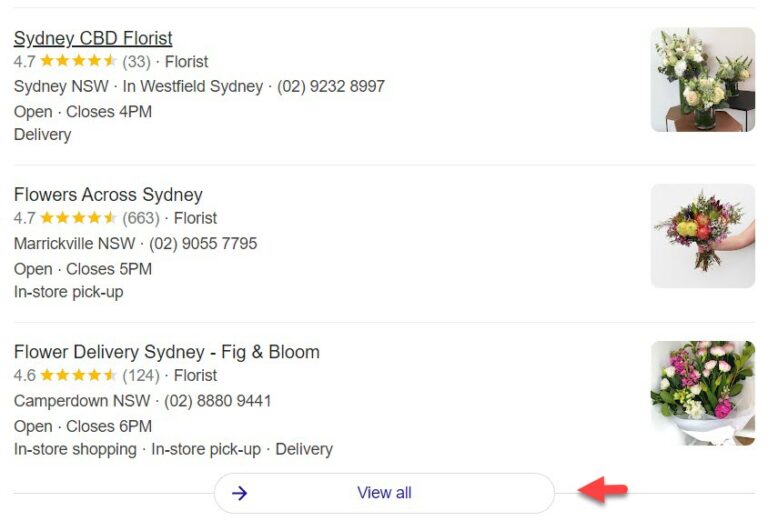Click Fig & Bloom star rating

(x=78, y=376)
